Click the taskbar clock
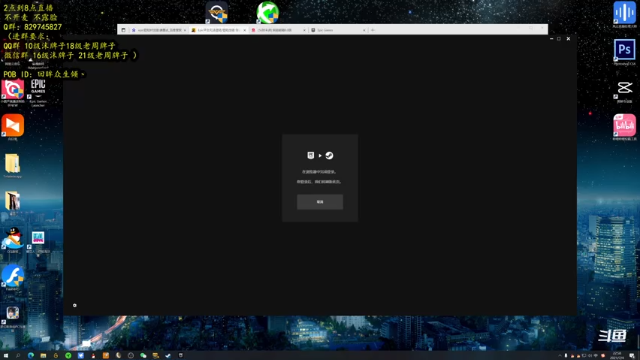This screenshot has height=360, width=640. [x=617, y=356]
